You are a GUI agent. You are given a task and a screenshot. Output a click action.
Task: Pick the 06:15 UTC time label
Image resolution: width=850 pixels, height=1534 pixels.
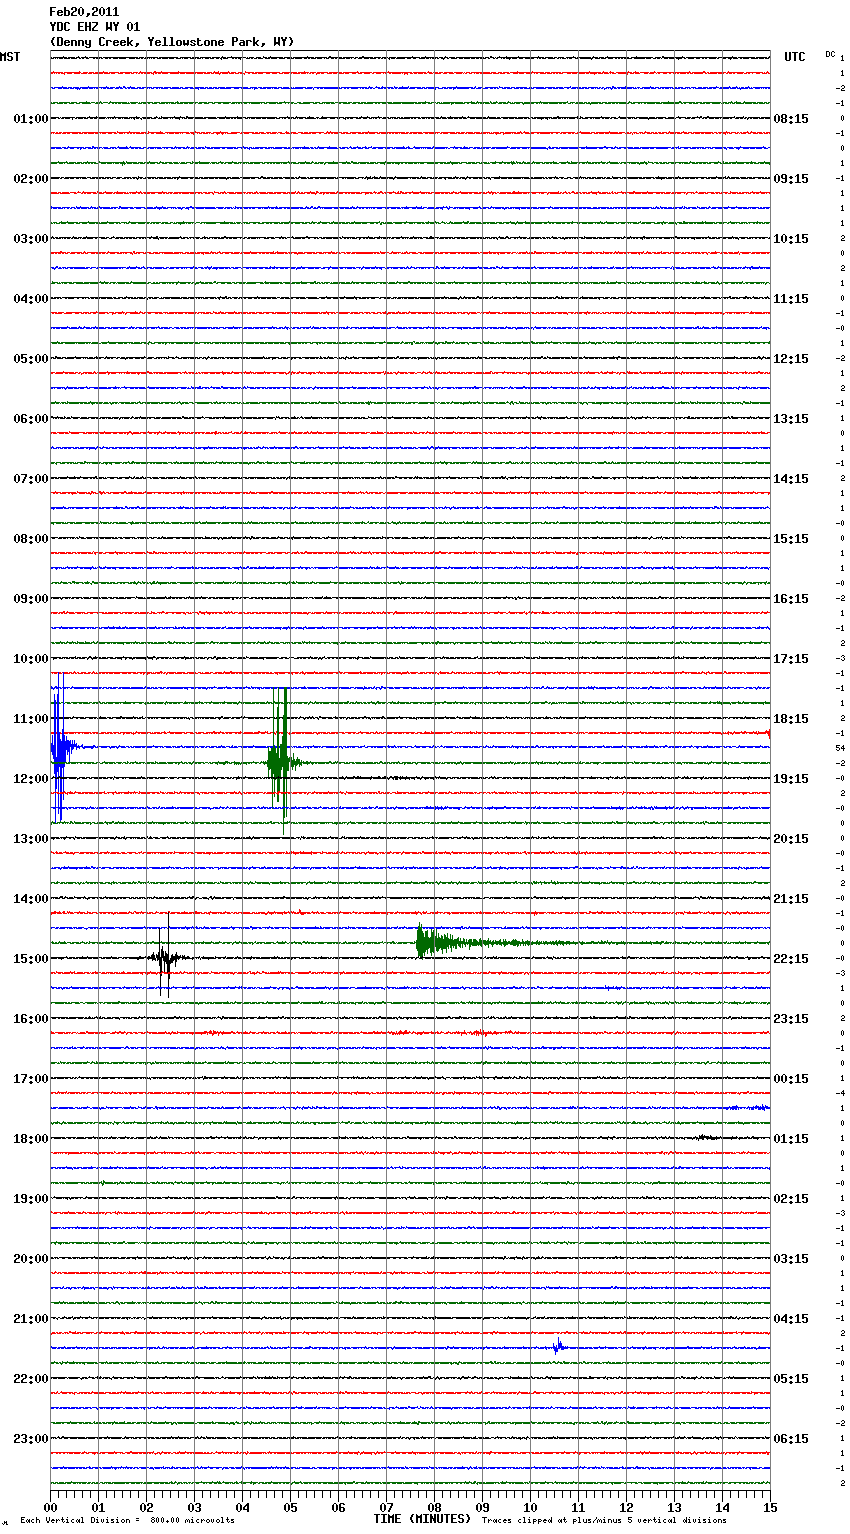[x=791, y=1439]
